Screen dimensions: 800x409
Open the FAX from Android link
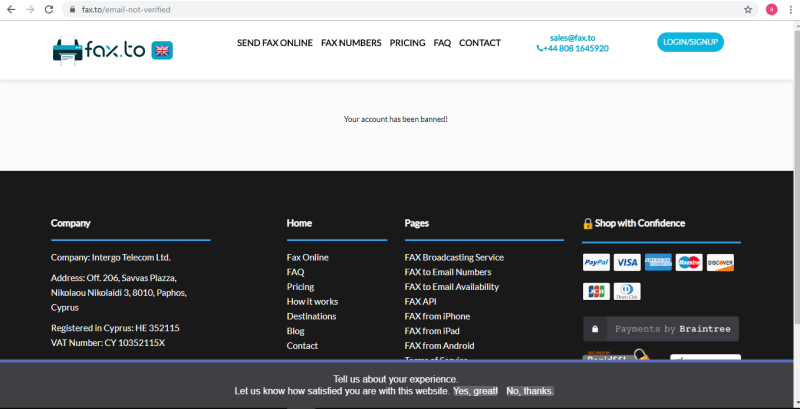pos(439,346)
